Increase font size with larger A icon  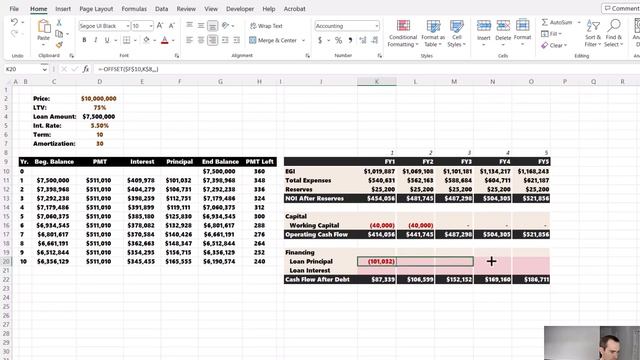(160, 26)
